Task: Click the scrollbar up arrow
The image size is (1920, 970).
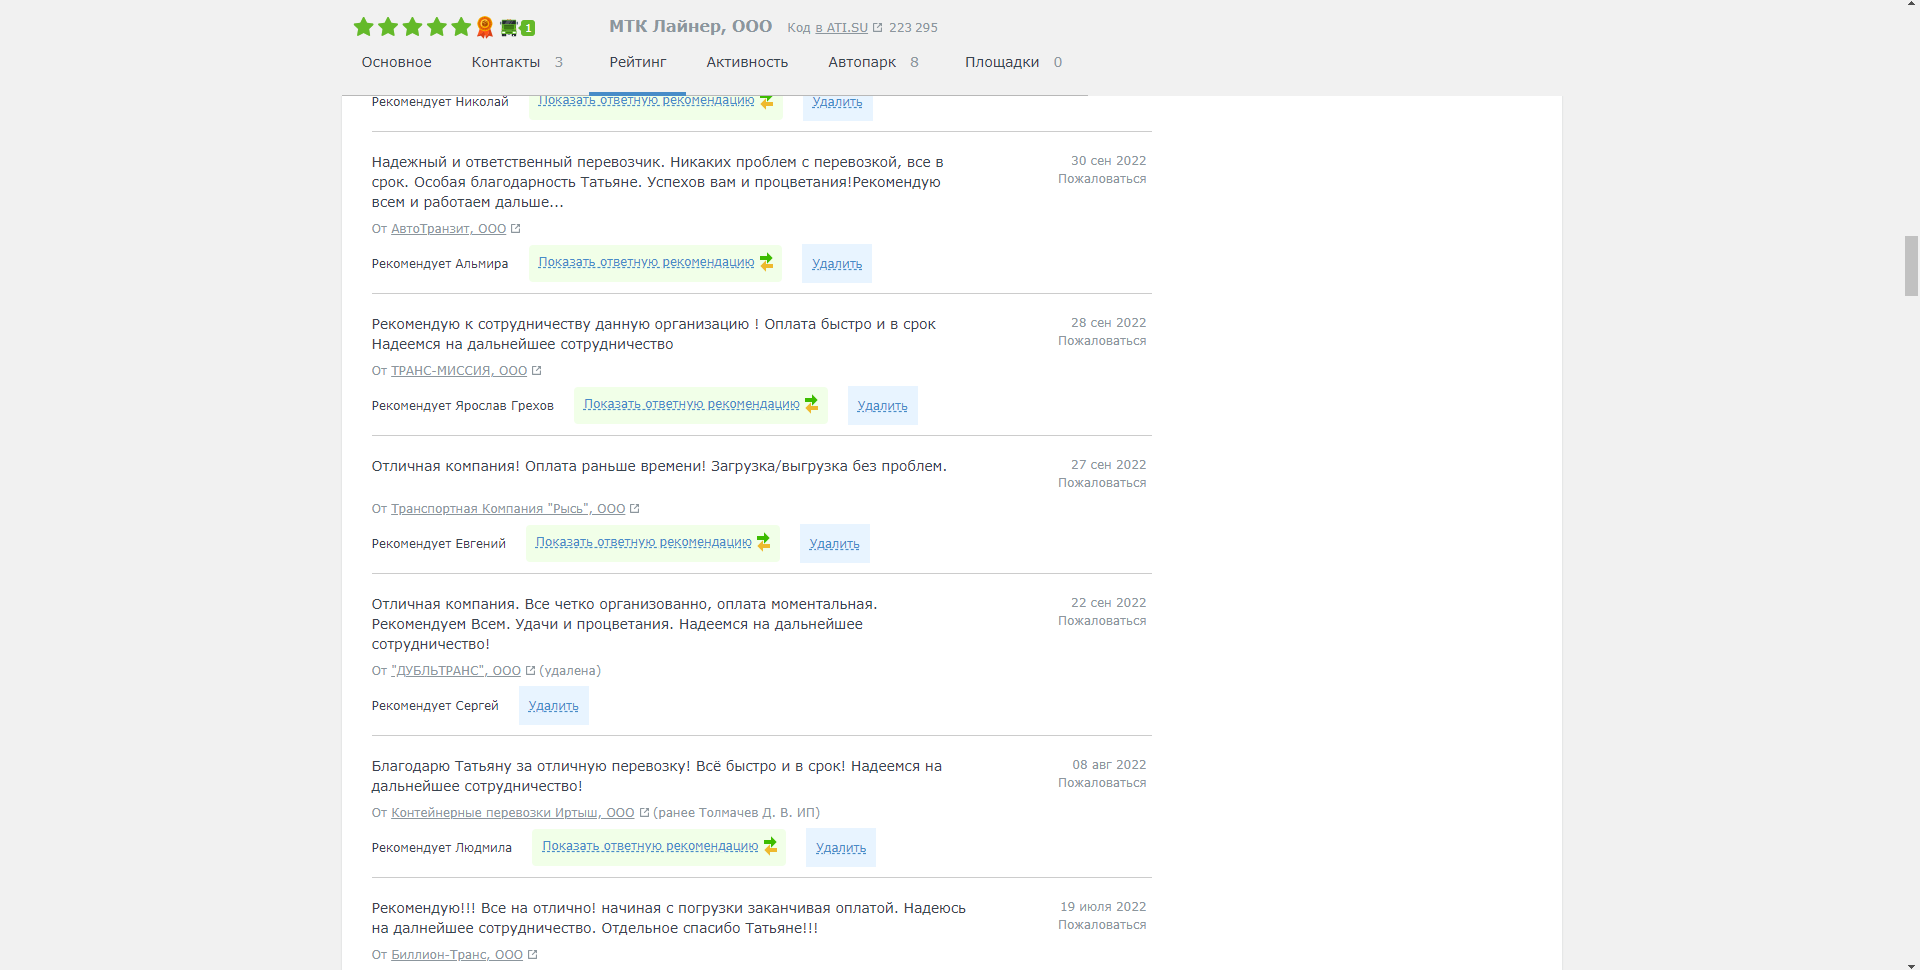Action: click(1911, 6)
